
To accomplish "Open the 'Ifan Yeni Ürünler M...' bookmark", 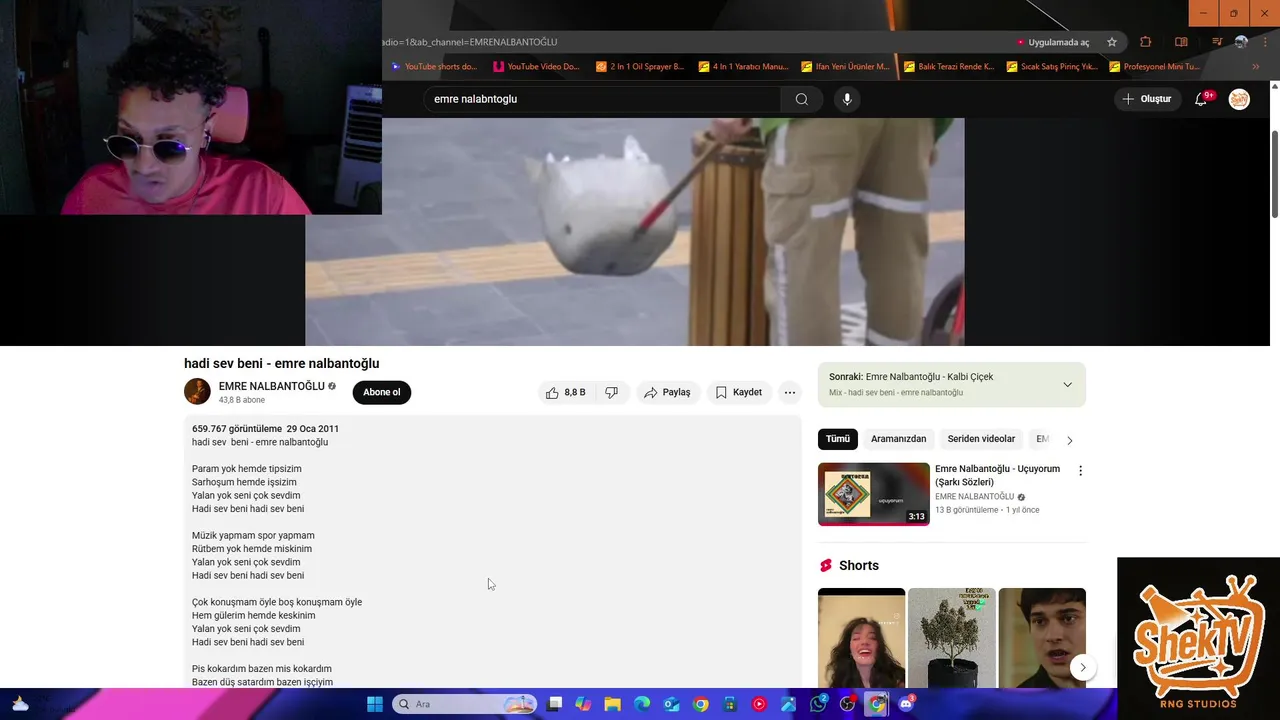I will (846, 67).
